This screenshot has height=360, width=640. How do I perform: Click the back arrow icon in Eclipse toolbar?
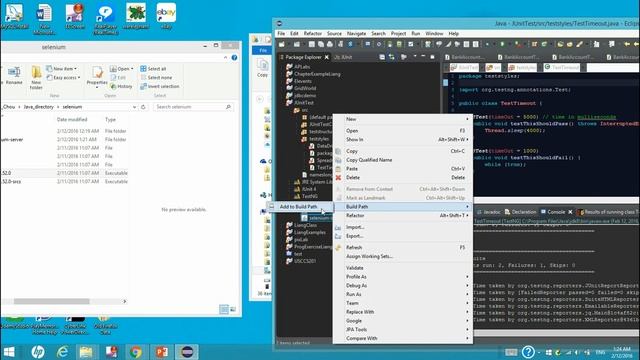(627, 44)
